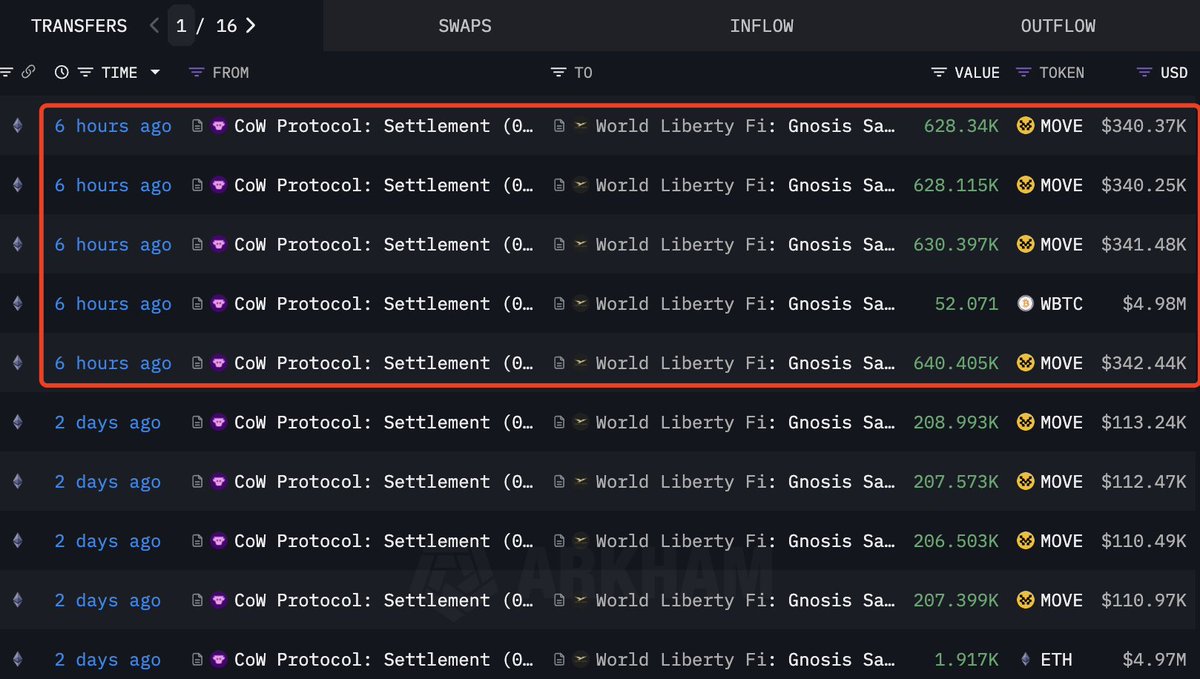This screenshot has width=1200, height=679.
Task: Open the '2 days ago' link in $113.24K row
Action: pyautogui.click(x=108, y=423)
